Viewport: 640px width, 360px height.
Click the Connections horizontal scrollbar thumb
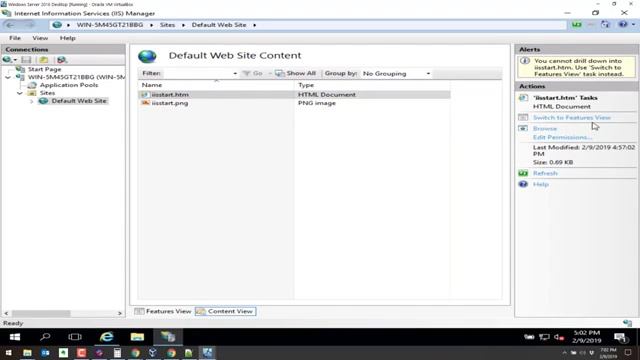(41, 313)
